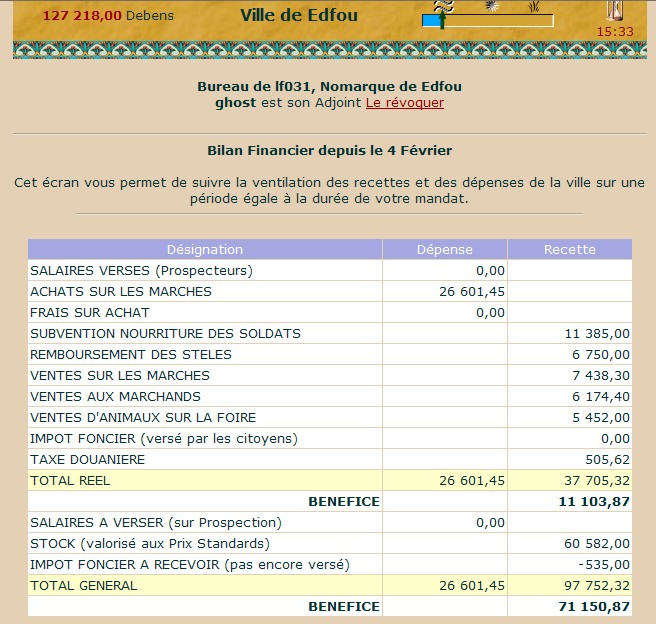Click the hourglass icon above 15:33
Image resolution: width=656 pixels, height=624 pixels.
click(615, 10)
